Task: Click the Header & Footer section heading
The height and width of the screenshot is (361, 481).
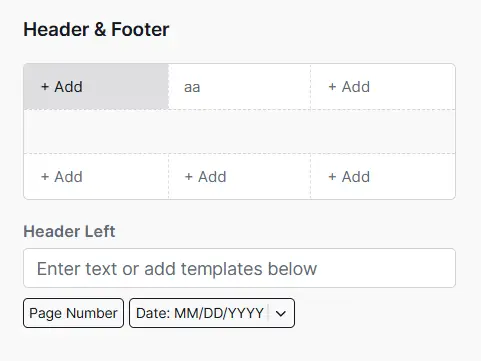Action: [96, 29]
